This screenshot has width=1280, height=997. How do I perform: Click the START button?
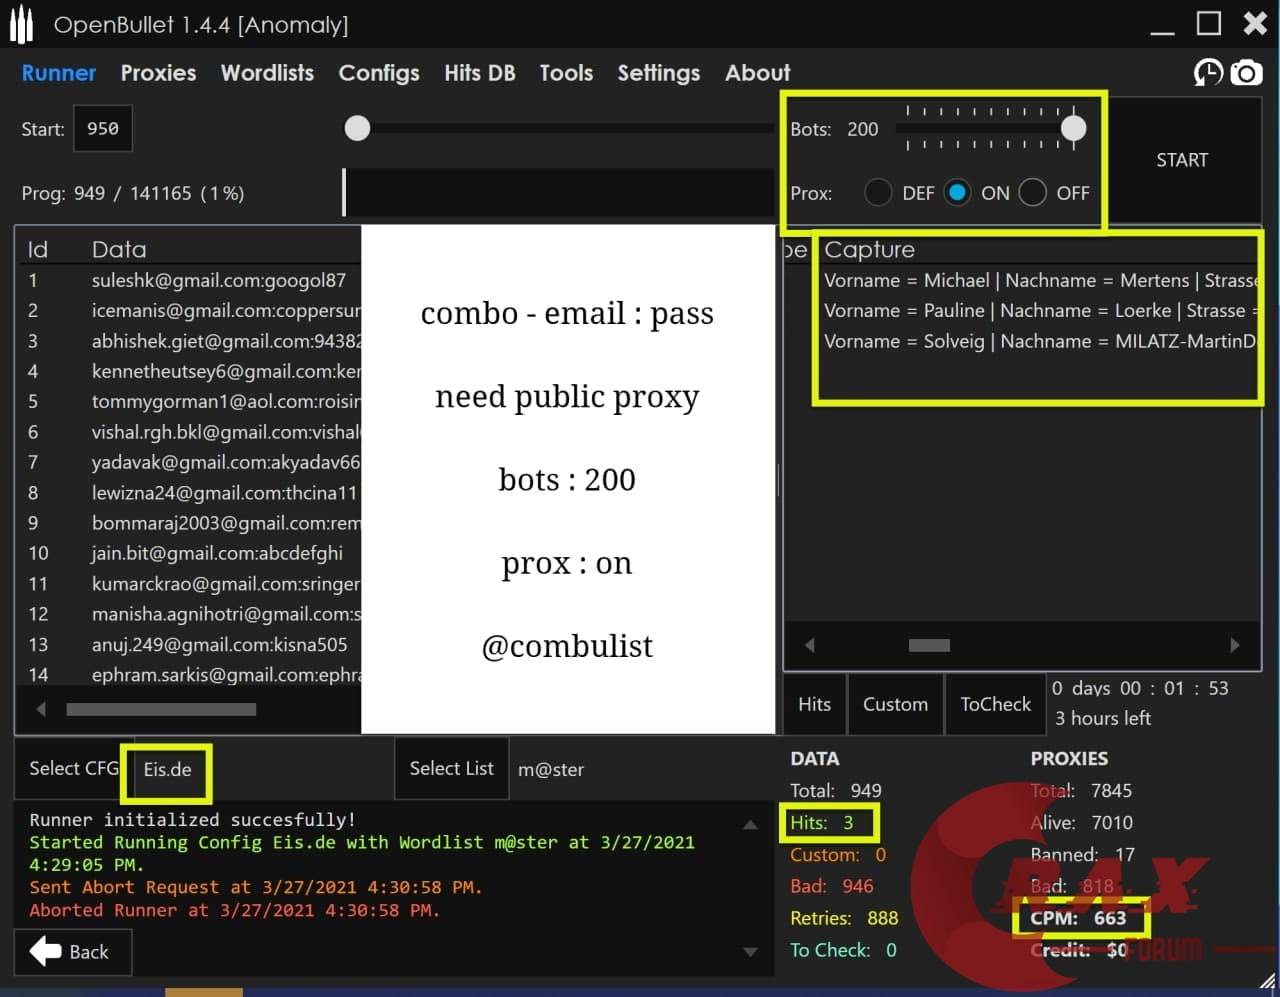pos(1183,160)
